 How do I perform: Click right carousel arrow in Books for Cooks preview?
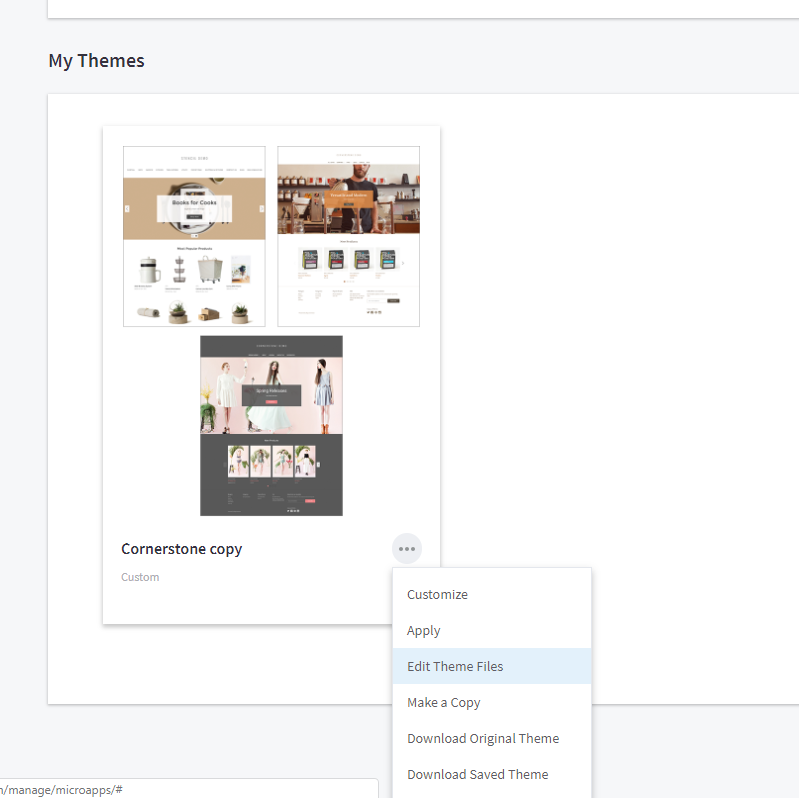click(261, 209)
